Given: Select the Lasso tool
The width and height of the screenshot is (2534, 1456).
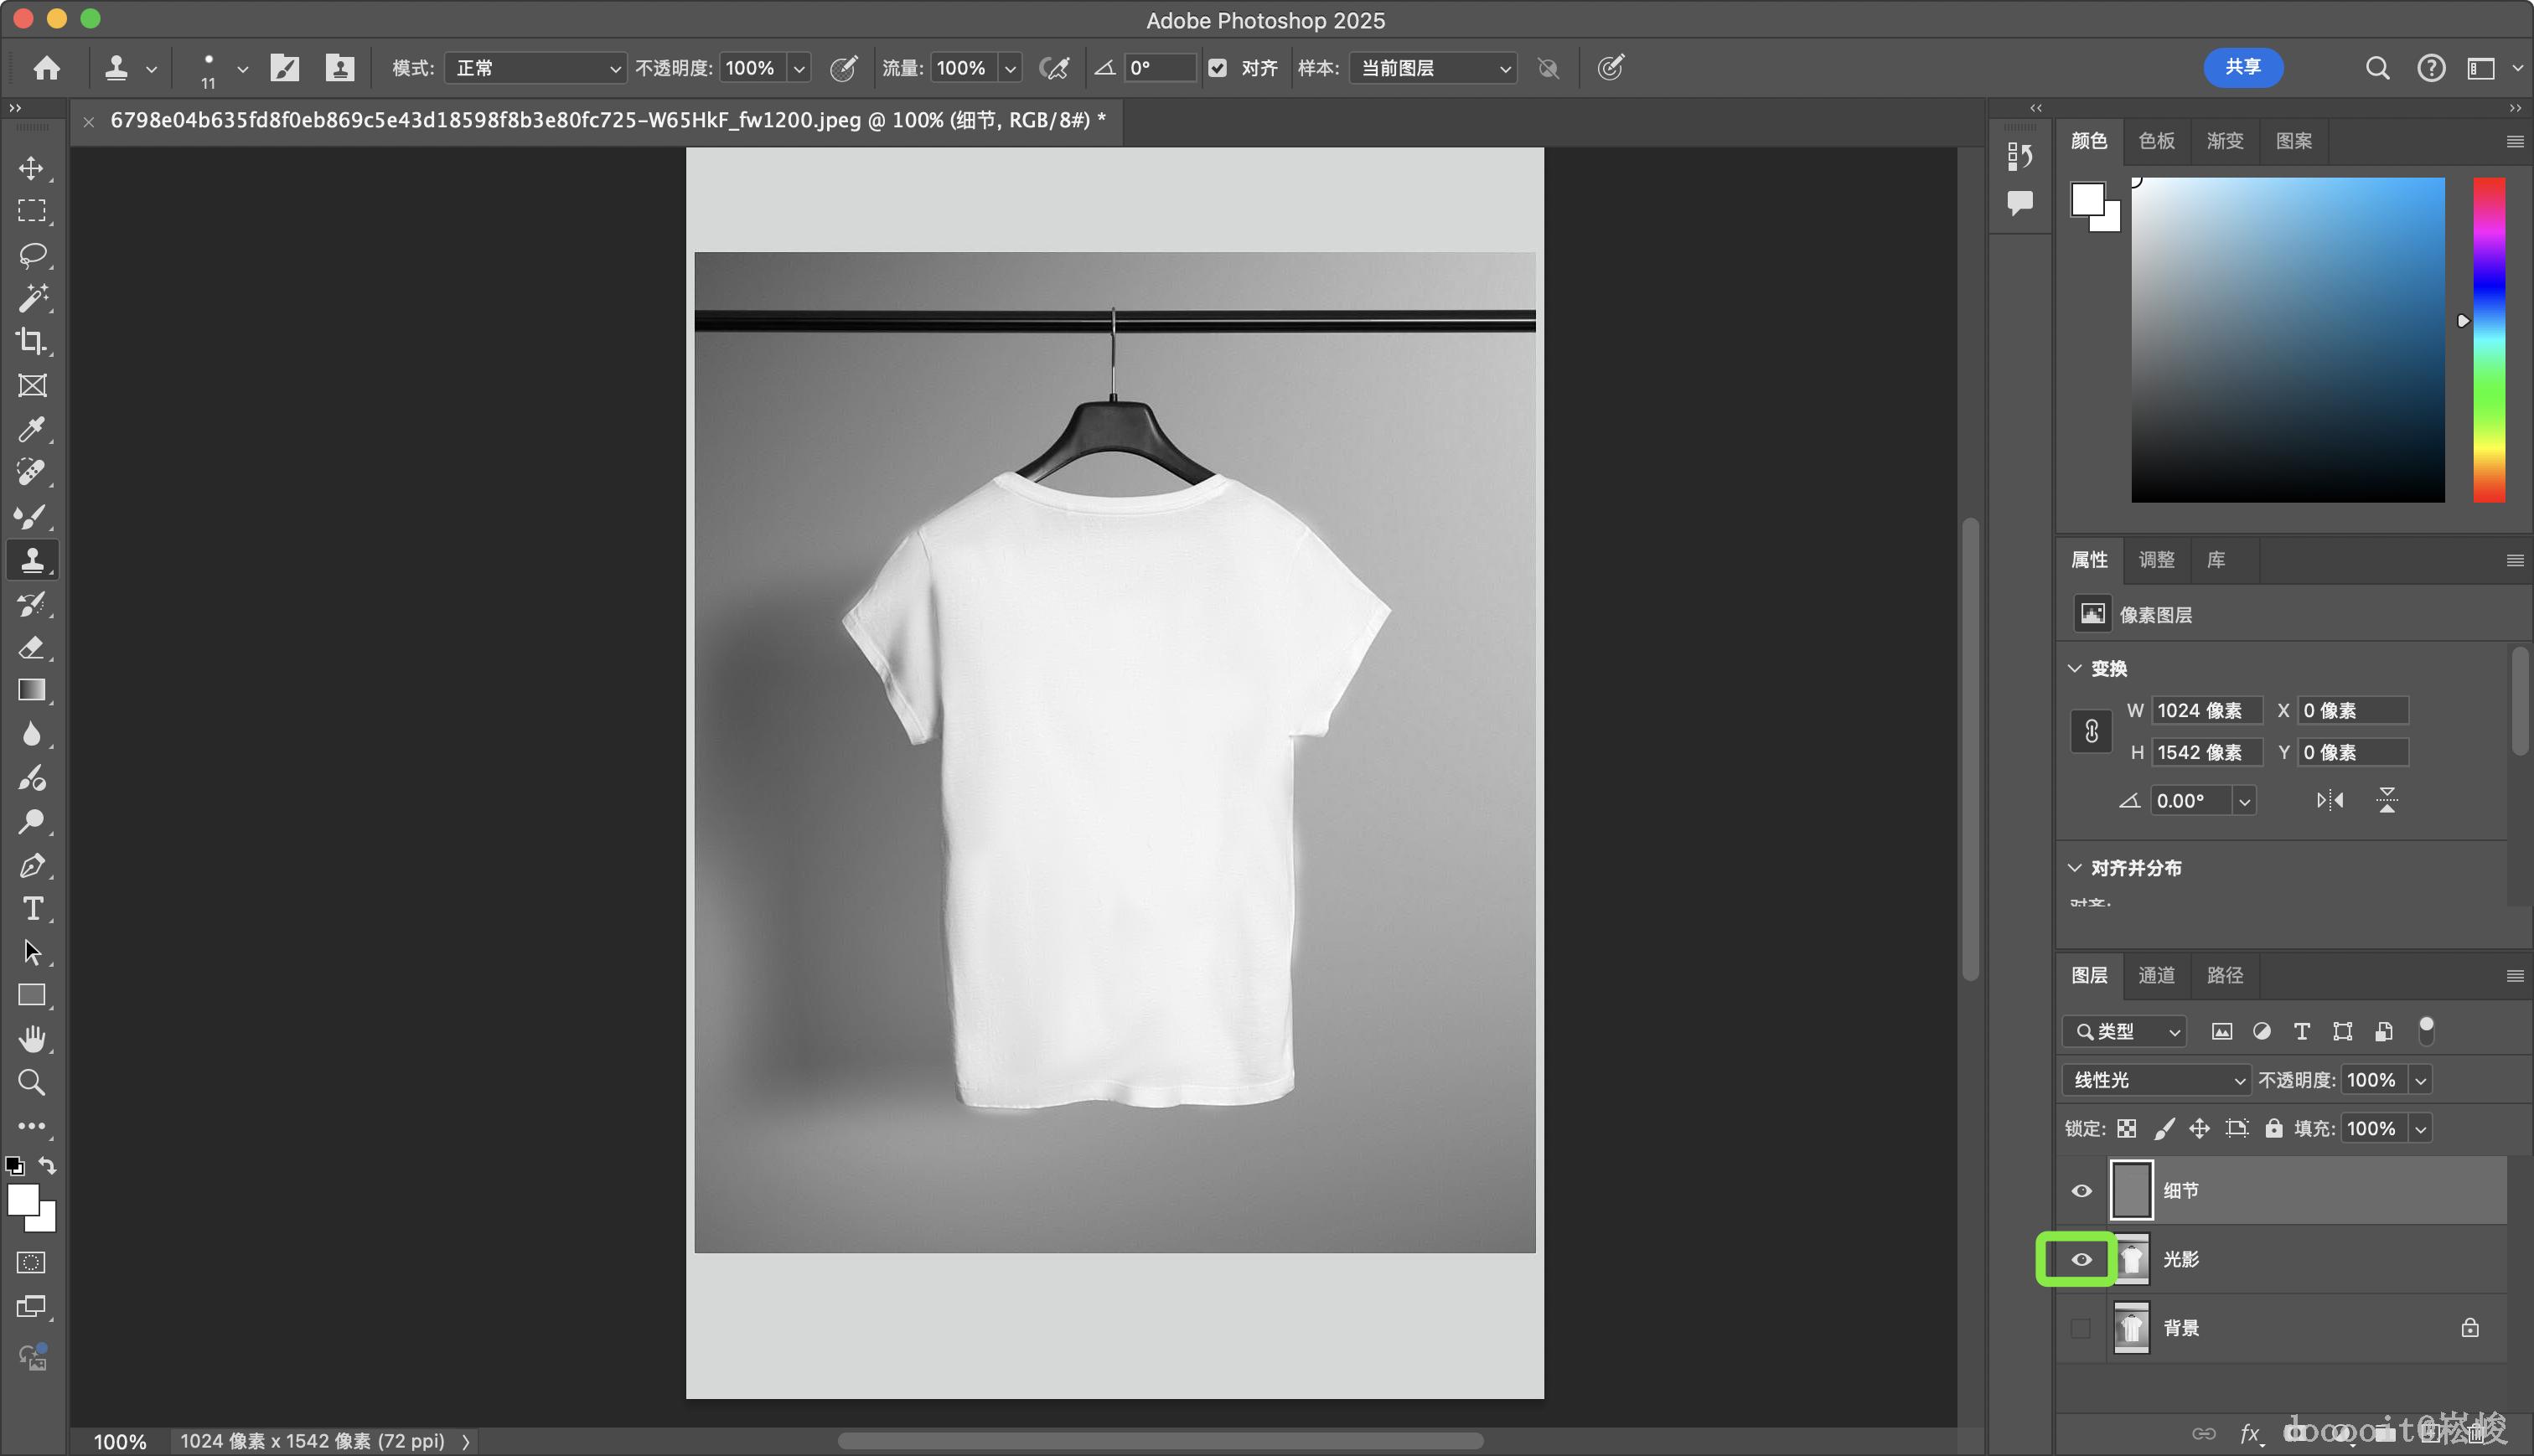Looking at the screenshot, I should [x=31, y=254].
